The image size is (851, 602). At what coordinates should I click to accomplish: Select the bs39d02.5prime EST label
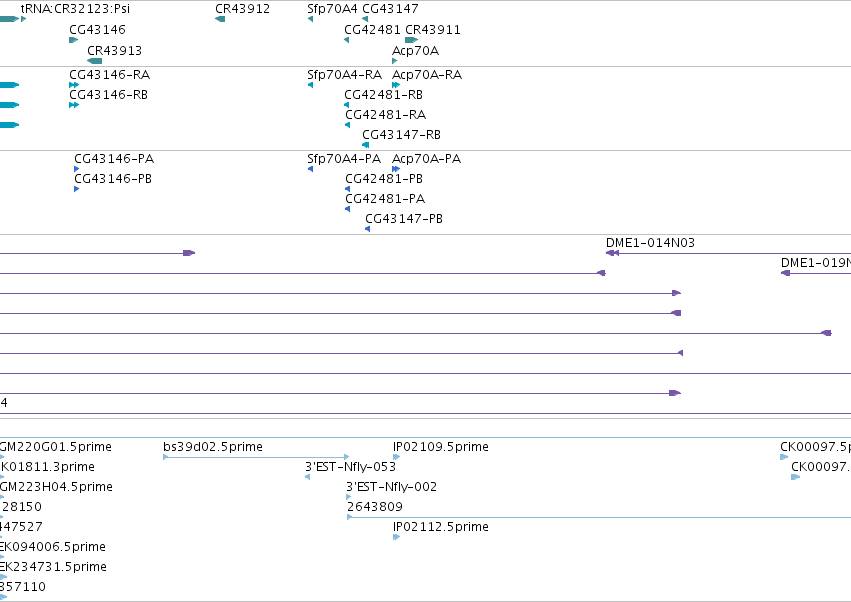[x=213, y=447]
